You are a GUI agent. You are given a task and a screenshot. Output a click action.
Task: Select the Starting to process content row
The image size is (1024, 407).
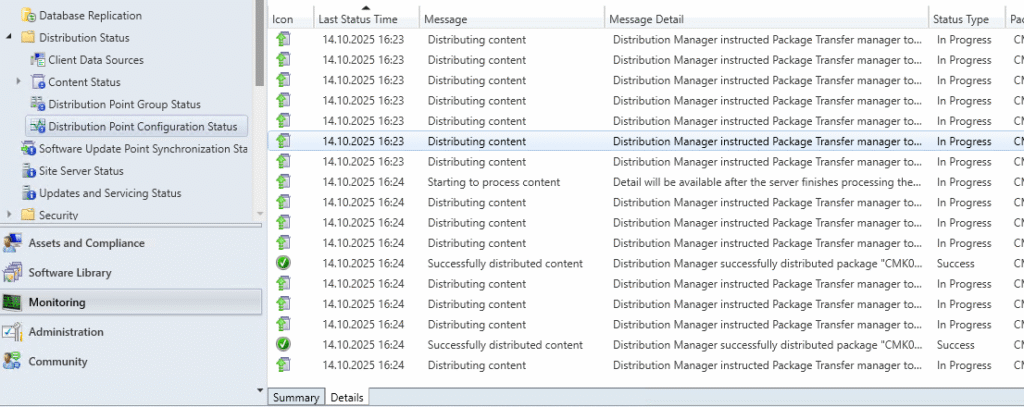pos(493,182)
